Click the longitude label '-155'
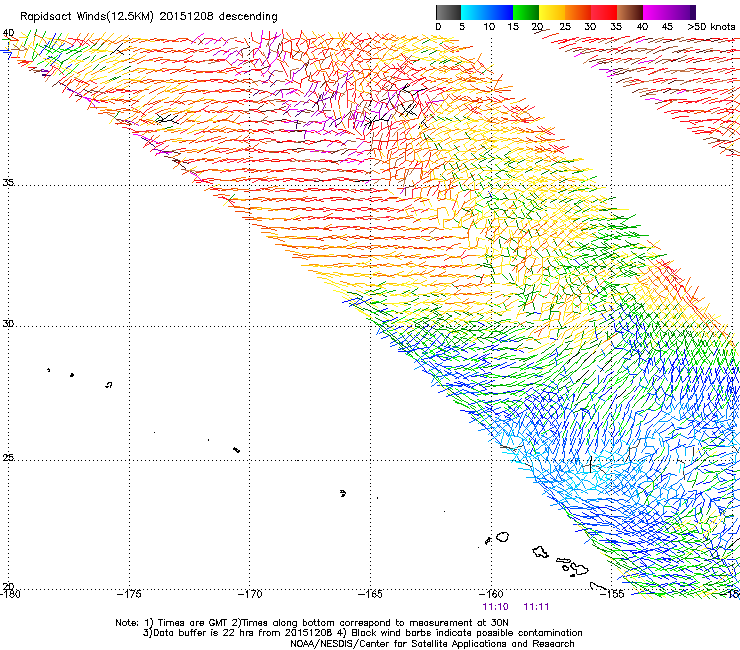 612,594
